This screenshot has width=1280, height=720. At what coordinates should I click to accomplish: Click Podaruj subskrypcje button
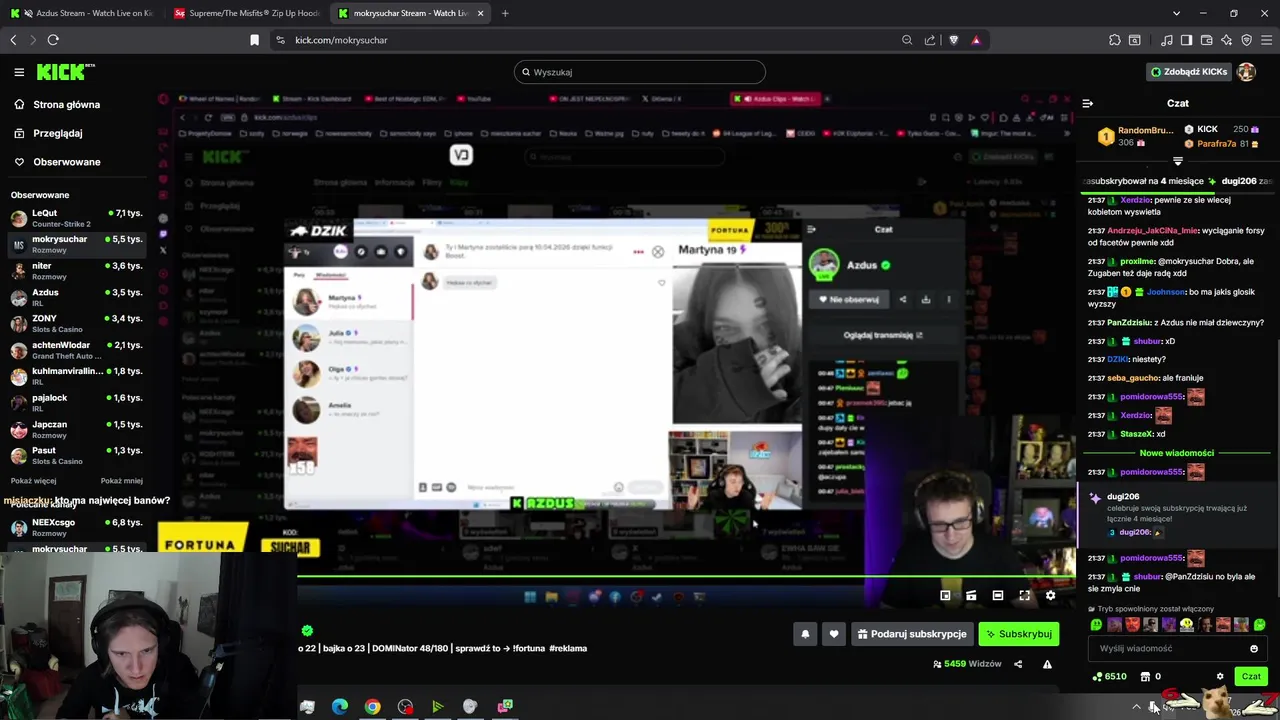(912, 634)
